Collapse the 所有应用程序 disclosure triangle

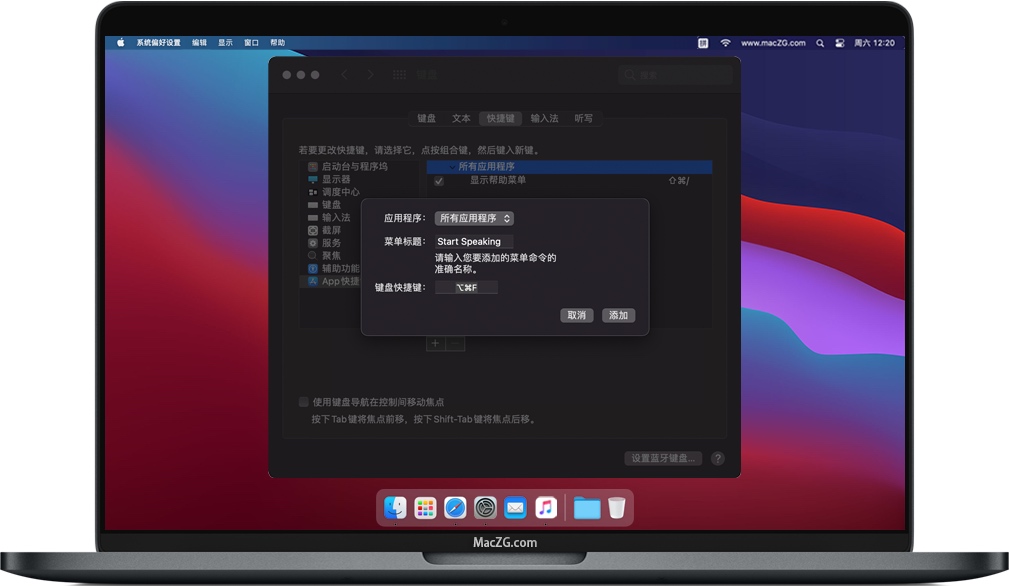pyautogui.click(x=451, y=167)
